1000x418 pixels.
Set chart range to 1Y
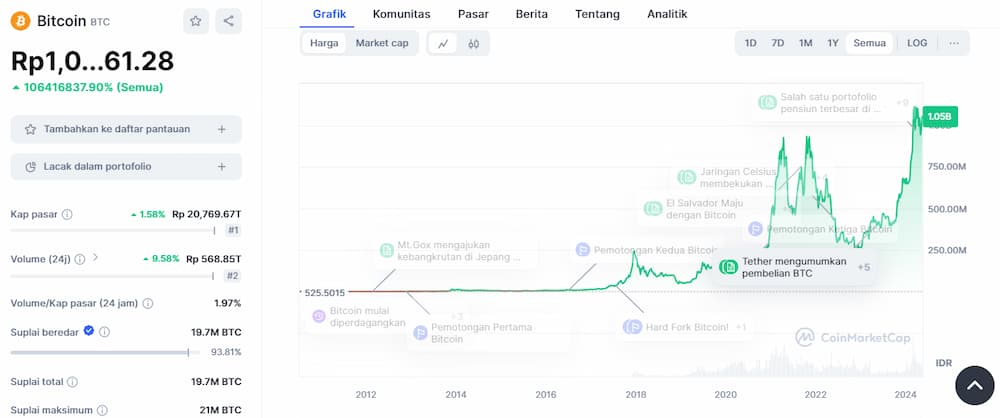[833, 43]
